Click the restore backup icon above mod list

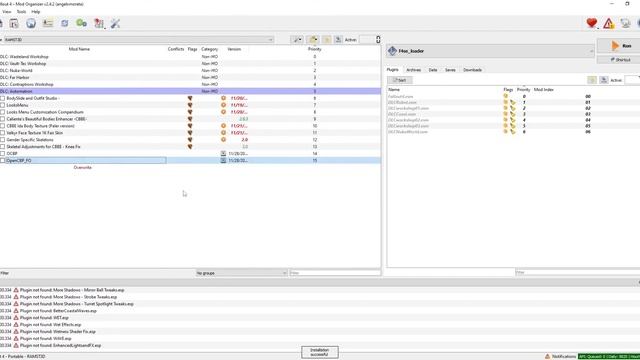coord(327,40)
